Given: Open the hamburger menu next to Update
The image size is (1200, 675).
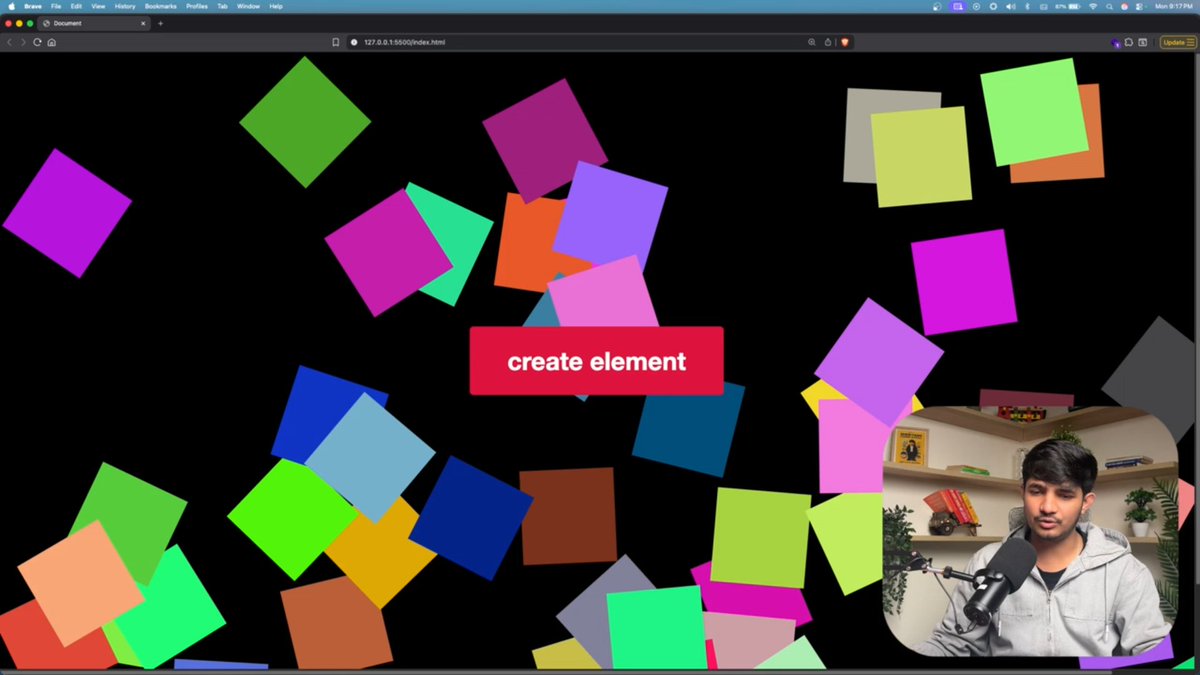Looking at the screenshot, I should coord(1192,42).
